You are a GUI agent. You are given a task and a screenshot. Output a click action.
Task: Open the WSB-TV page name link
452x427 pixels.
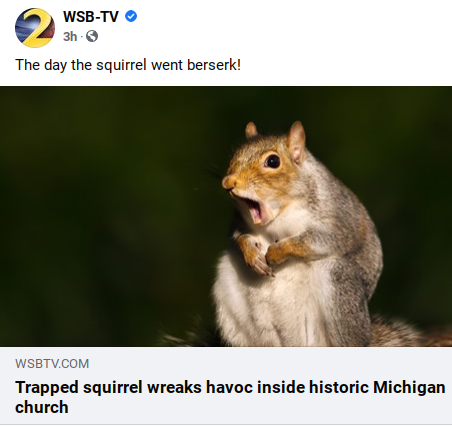point(91,16)
